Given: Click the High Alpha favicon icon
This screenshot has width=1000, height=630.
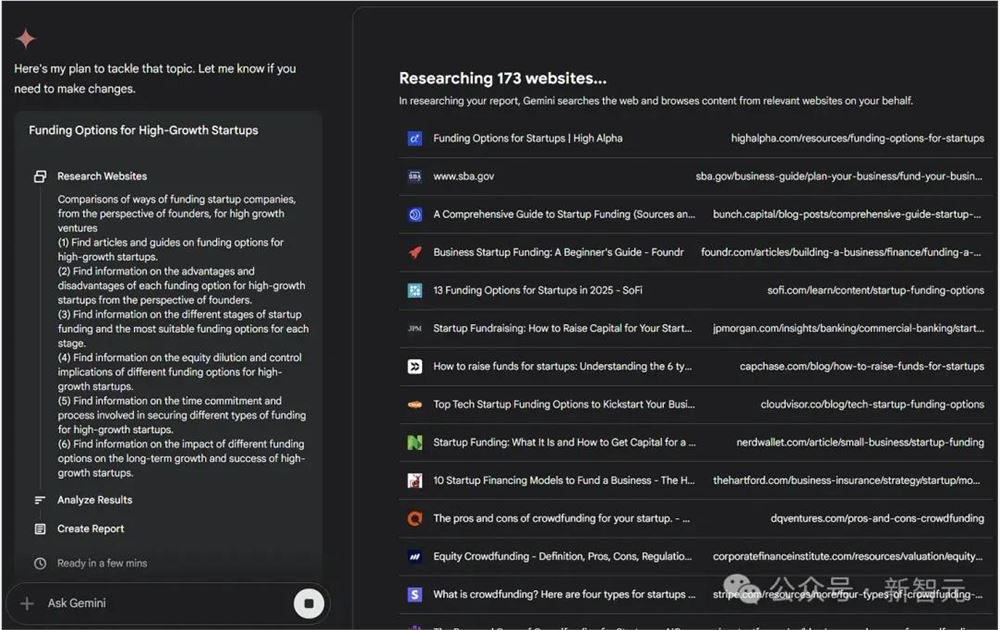Looking at the screenshot, I should [415, 138].
